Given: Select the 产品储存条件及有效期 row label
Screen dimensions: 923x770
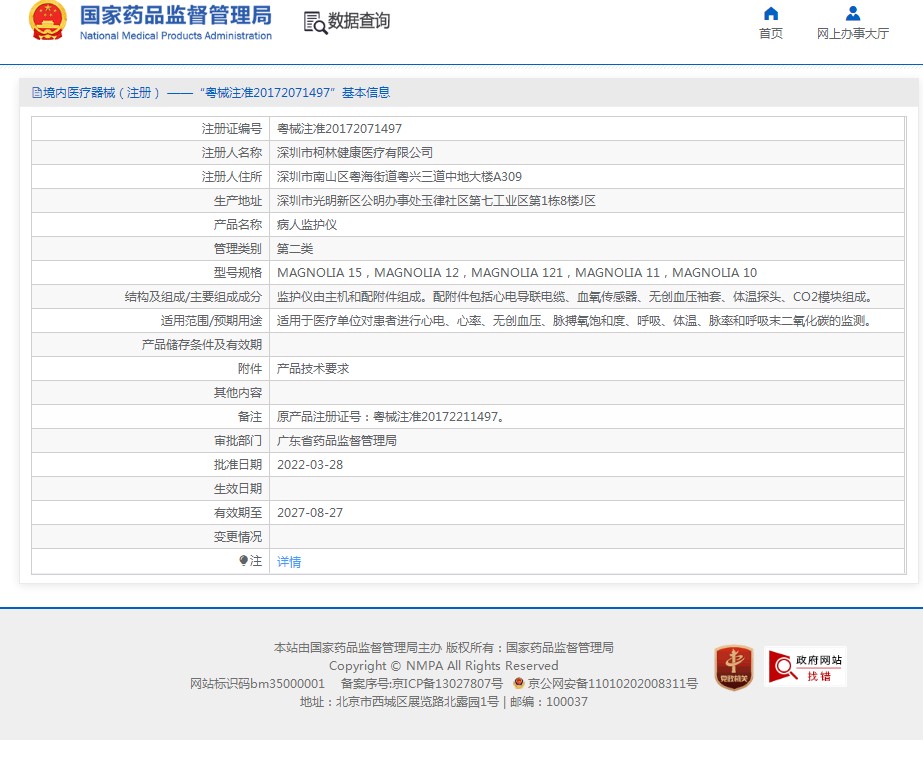Looking at the screenshot, I should pos(202,344).
